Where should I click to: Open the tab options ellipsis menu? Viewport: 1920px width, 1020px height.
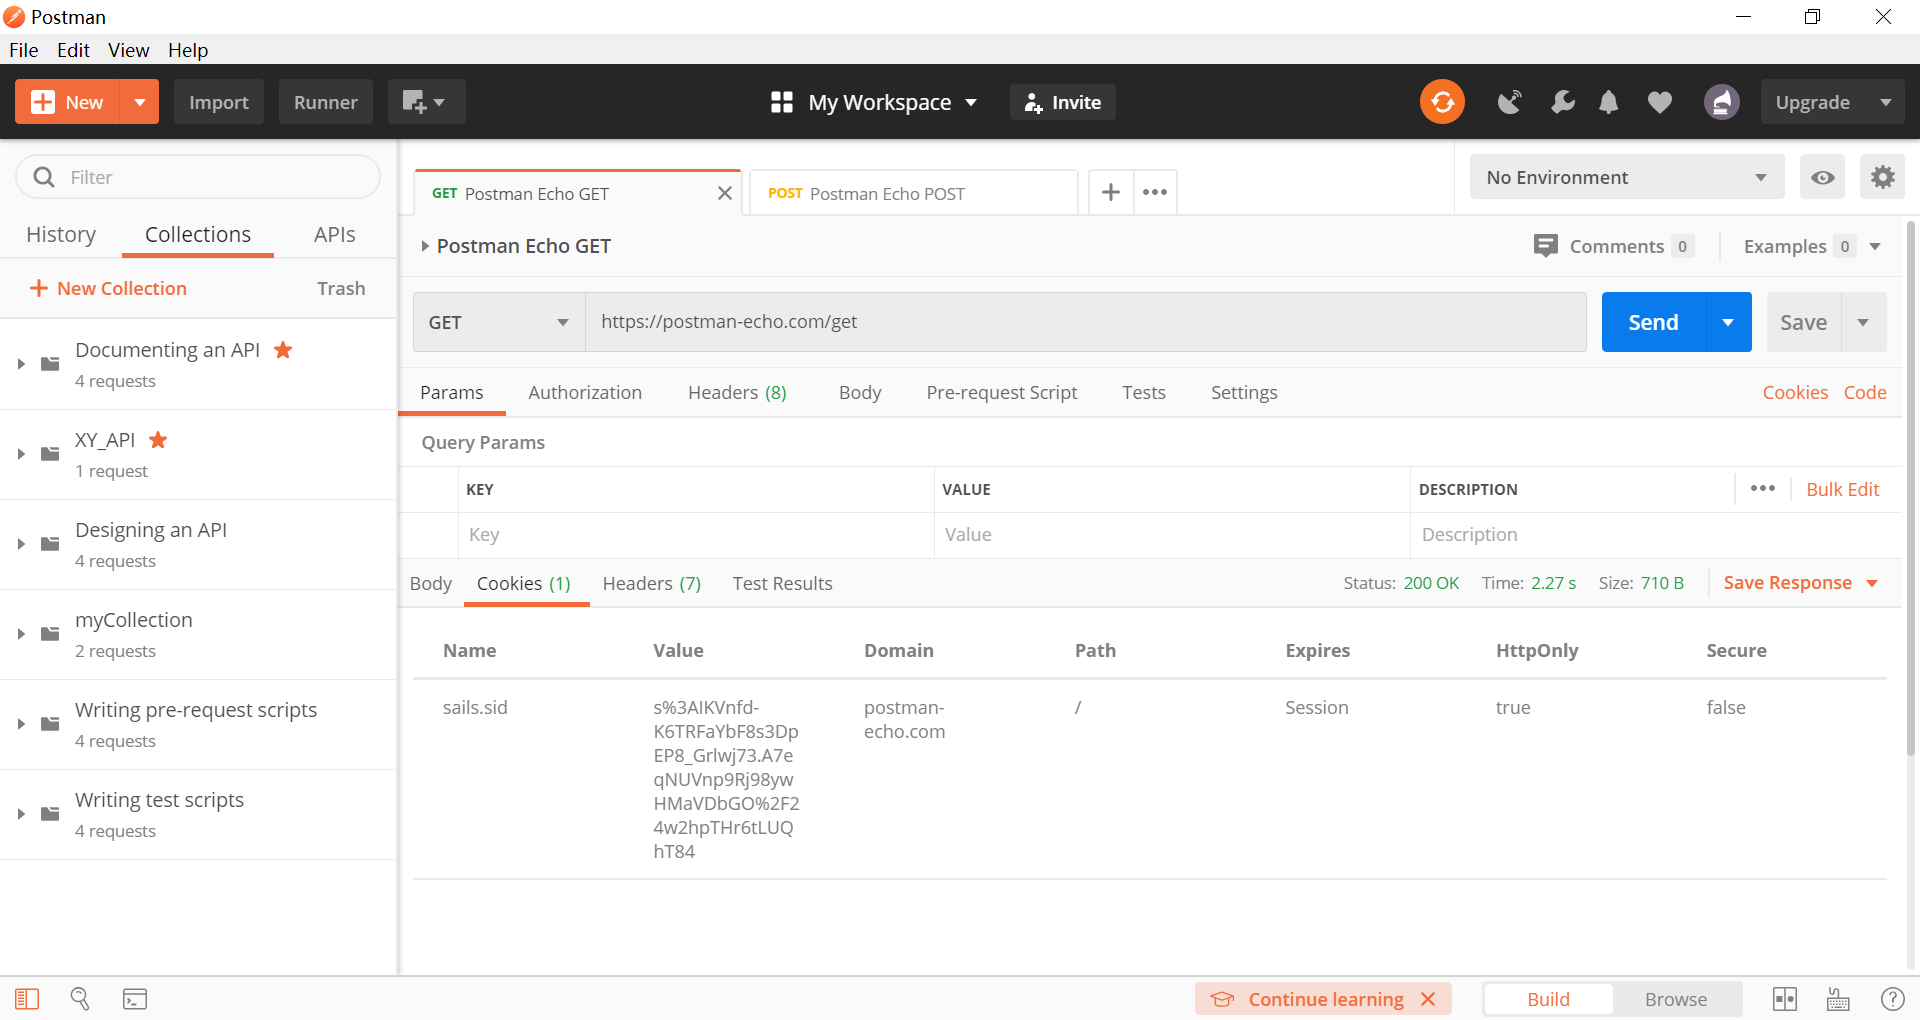click(1155, 192)
